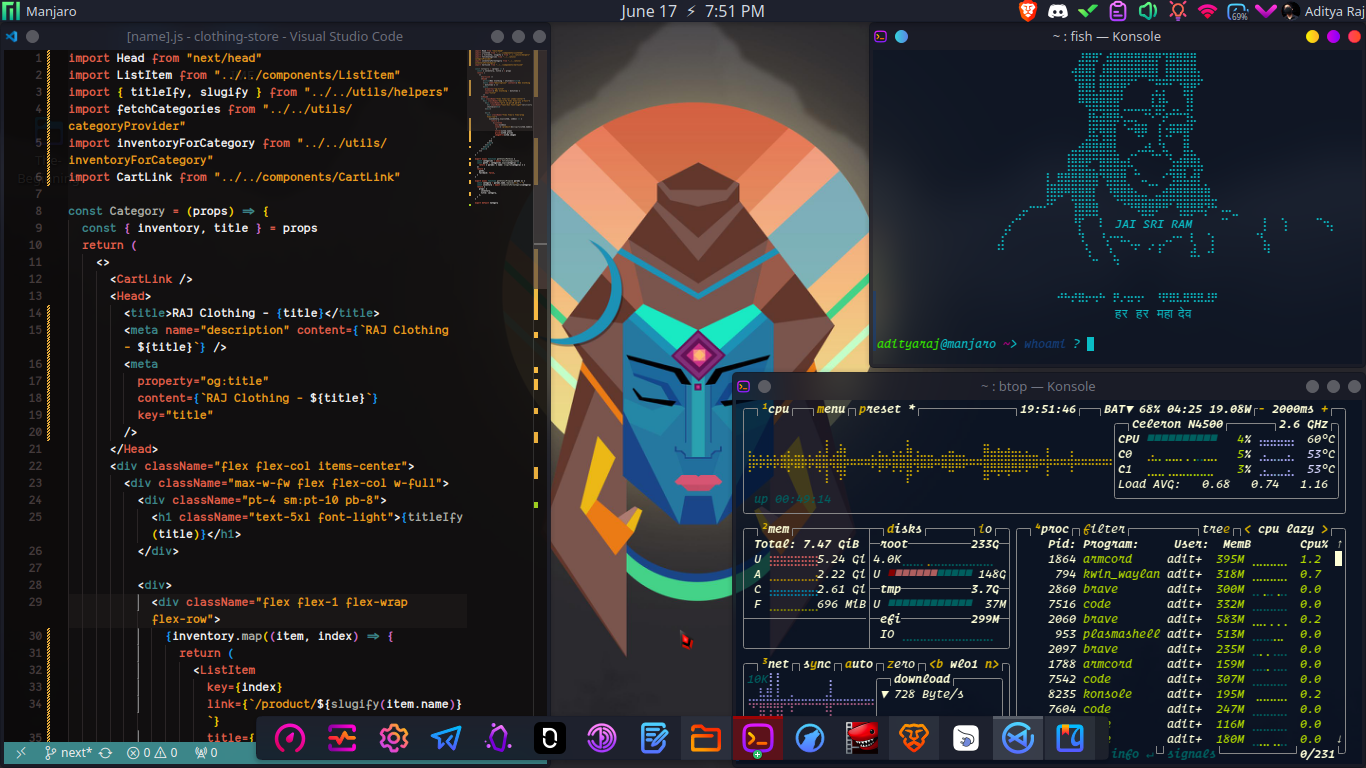Launch the purple spiral dock icon
The image size is (1366, 768).
[x=601, y=739]
